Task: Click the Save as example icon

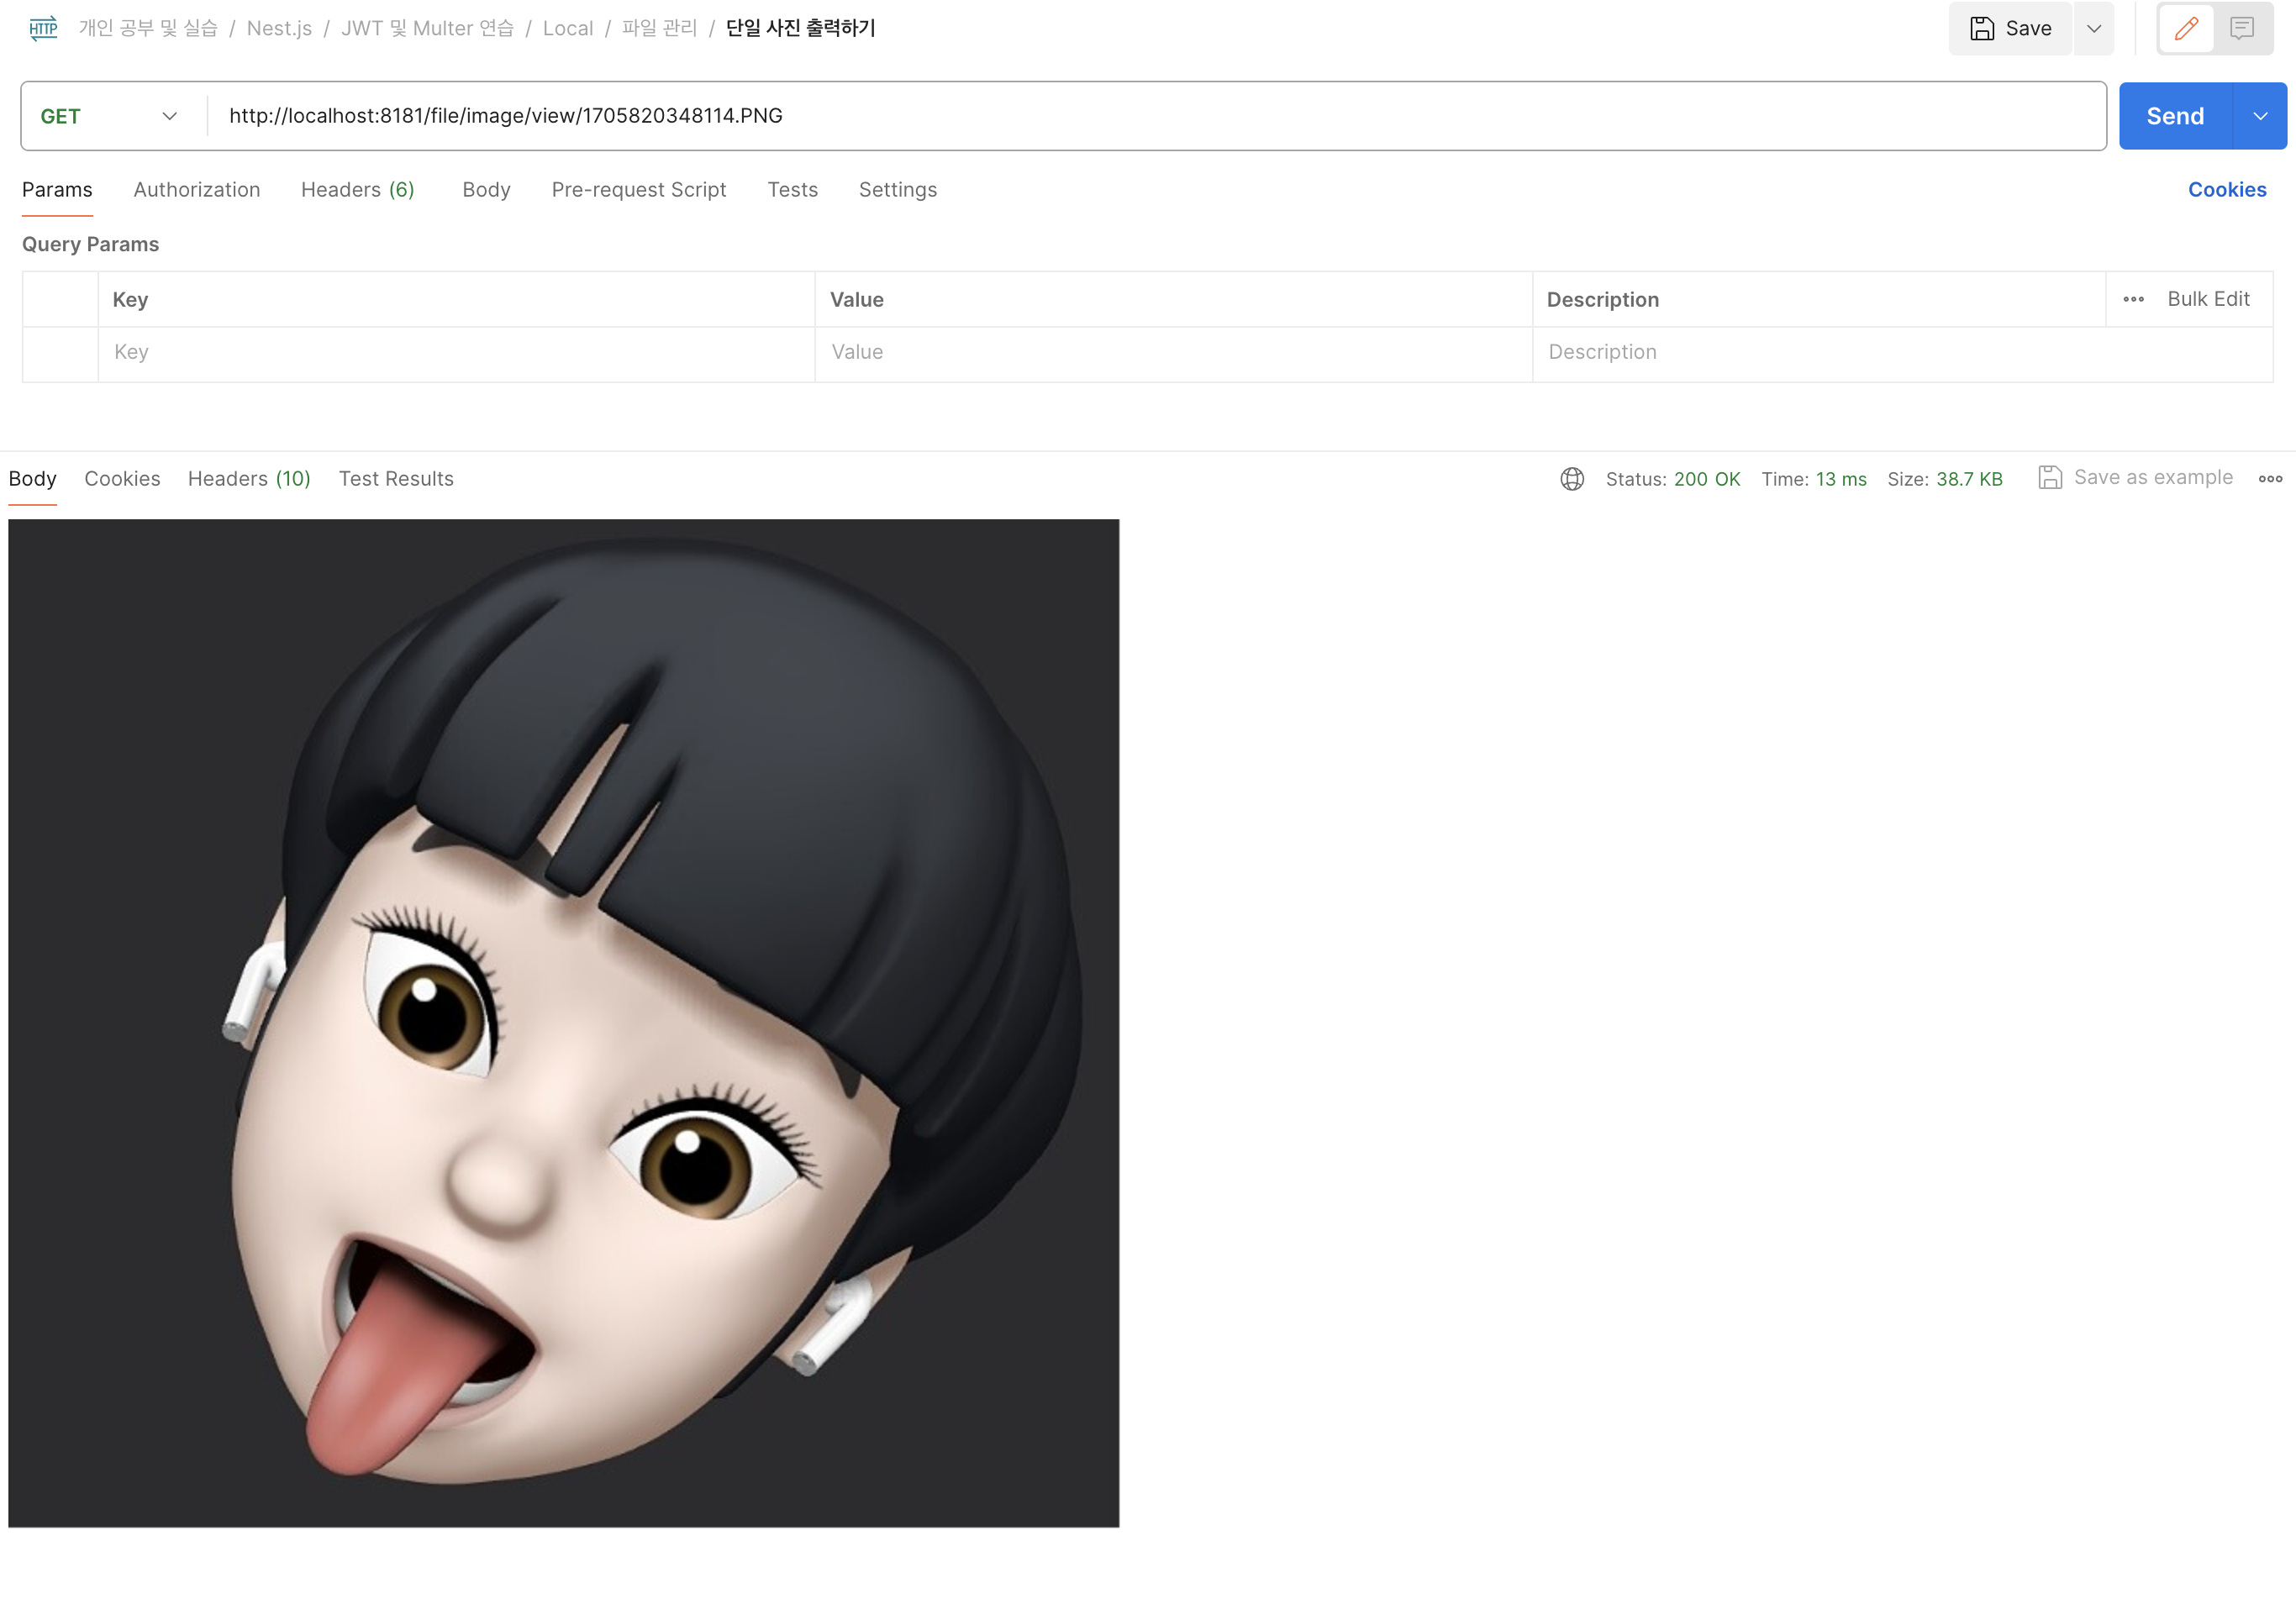Action: coord(2050,478)
